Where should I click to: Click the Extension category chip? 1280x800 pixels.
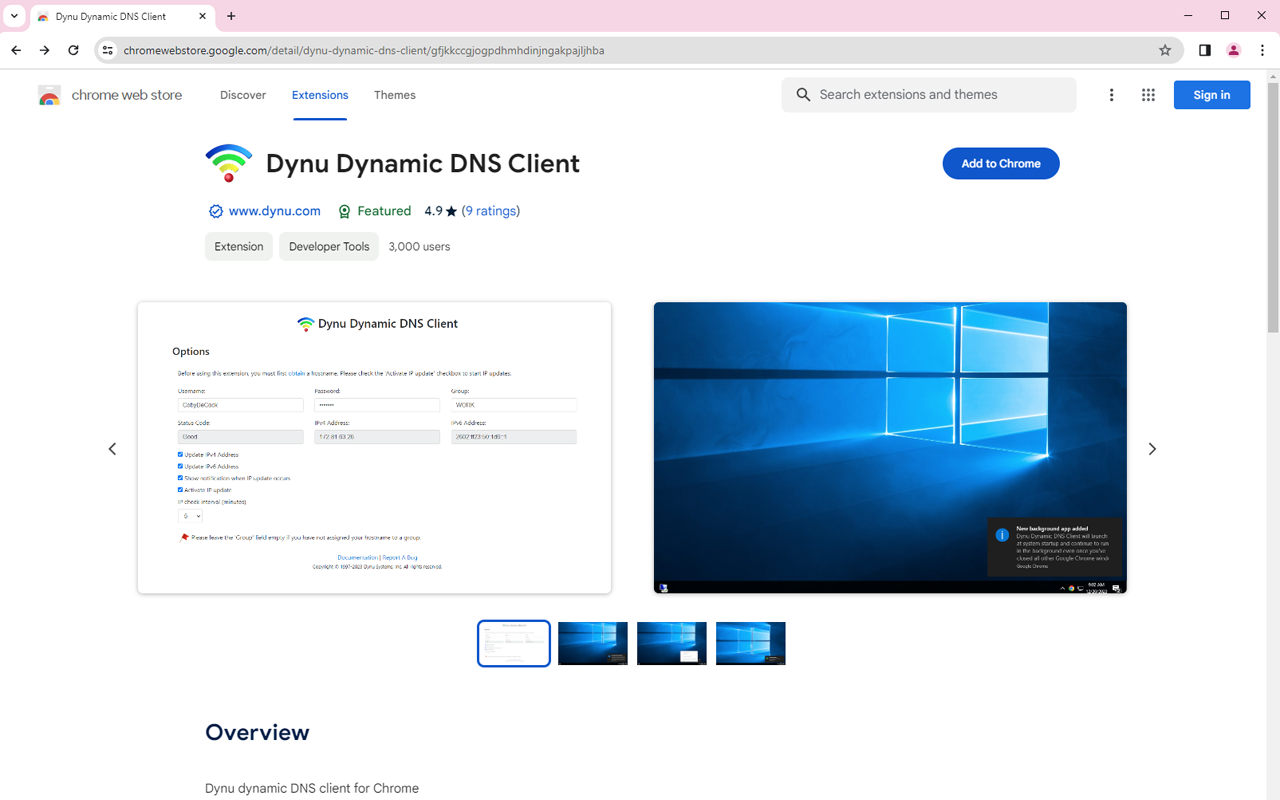click(x=239, y=246)
